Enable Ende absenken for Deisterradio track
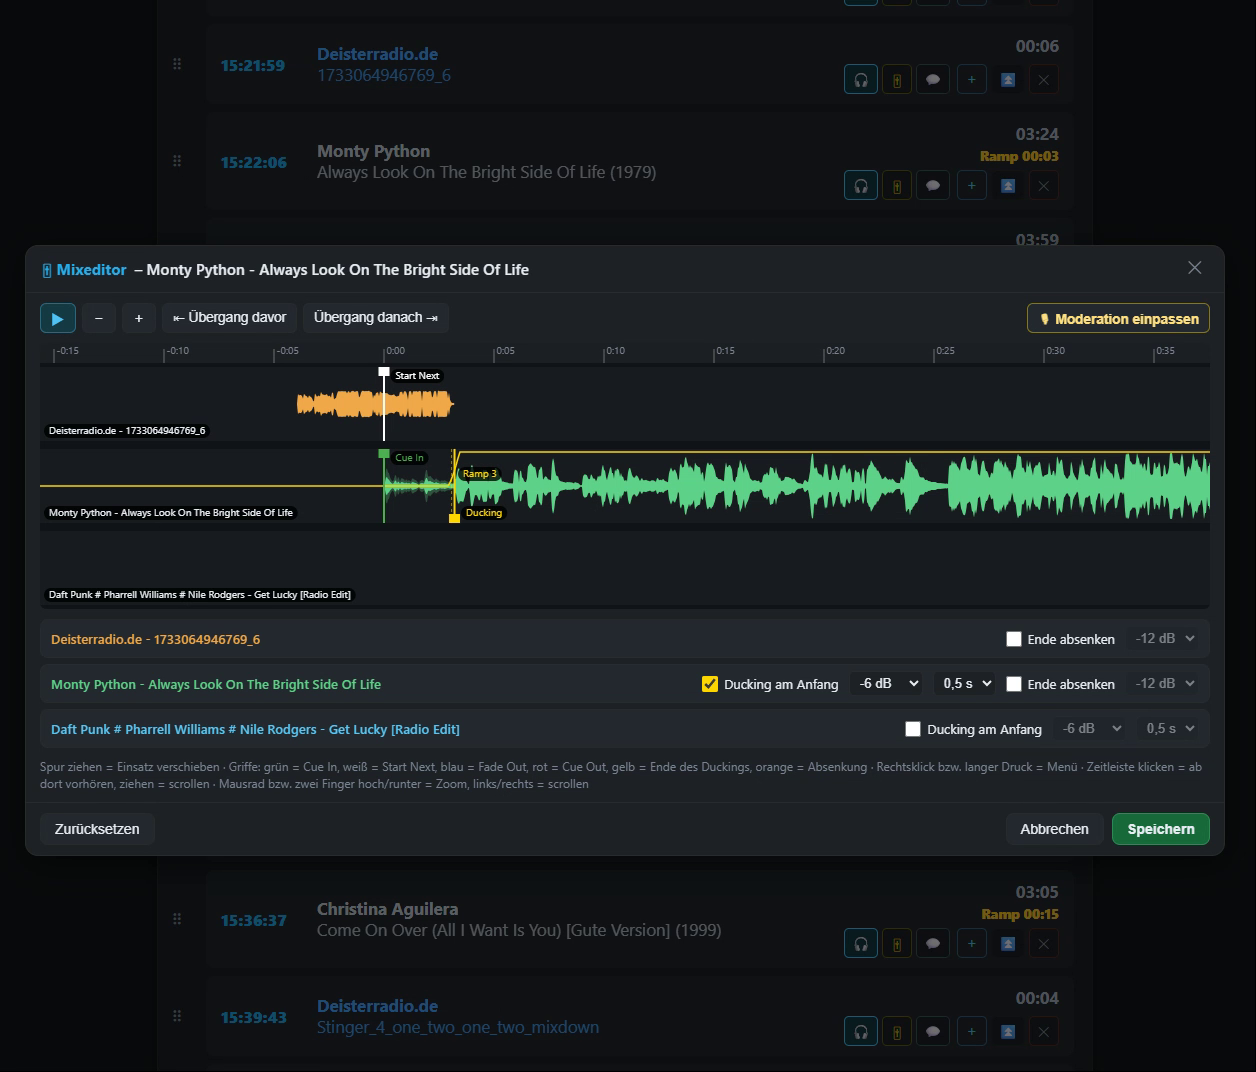1256x1072 pixels. coord(1014,639)
